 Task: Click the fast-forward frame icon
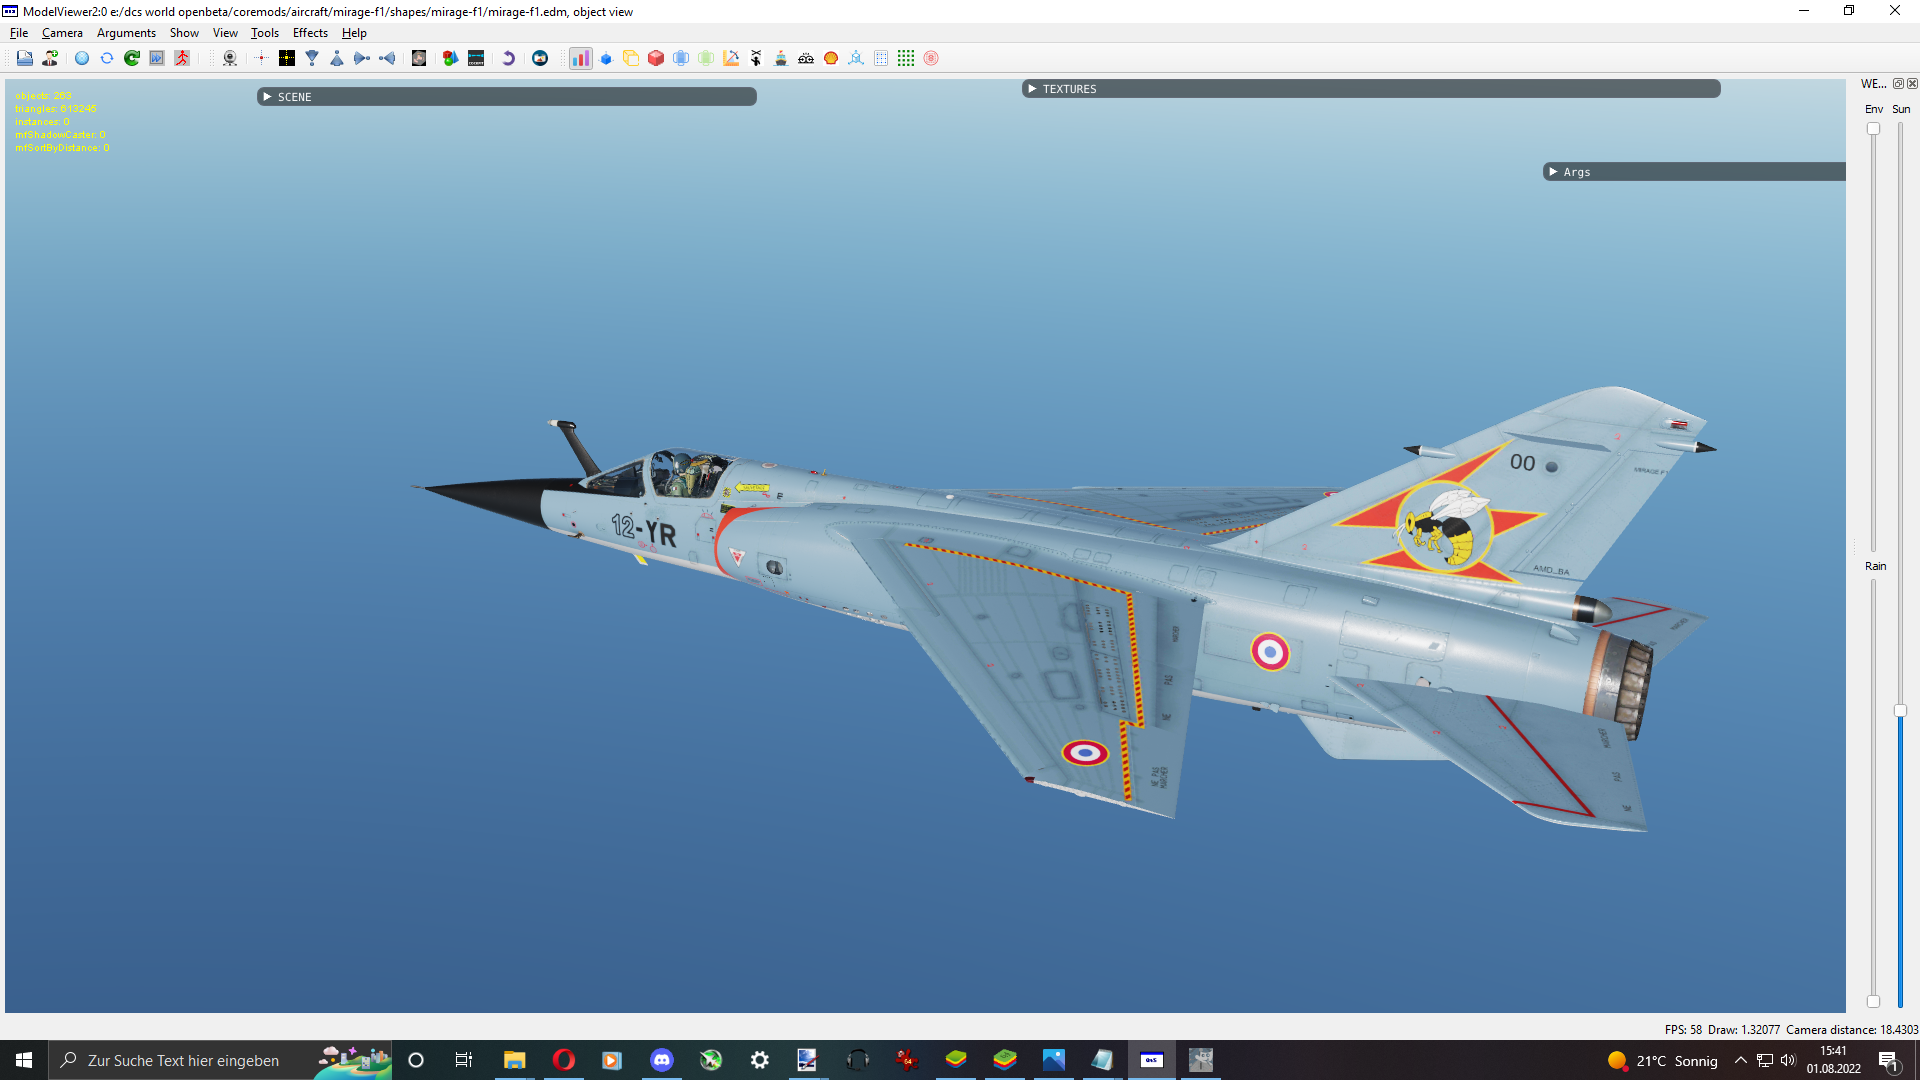pyautogui.click(x=157, y=58)
